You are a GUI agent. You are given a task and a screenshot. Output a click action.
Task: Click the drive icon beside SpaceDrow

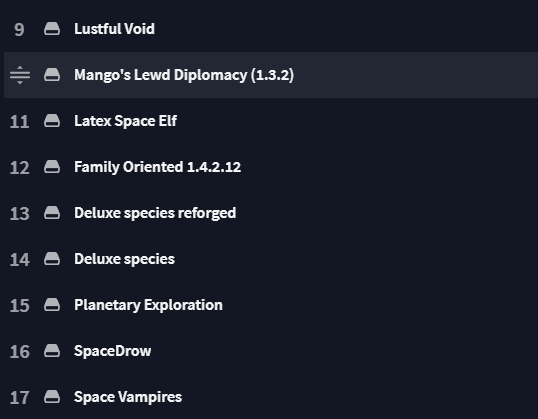[x=52, y=351]
